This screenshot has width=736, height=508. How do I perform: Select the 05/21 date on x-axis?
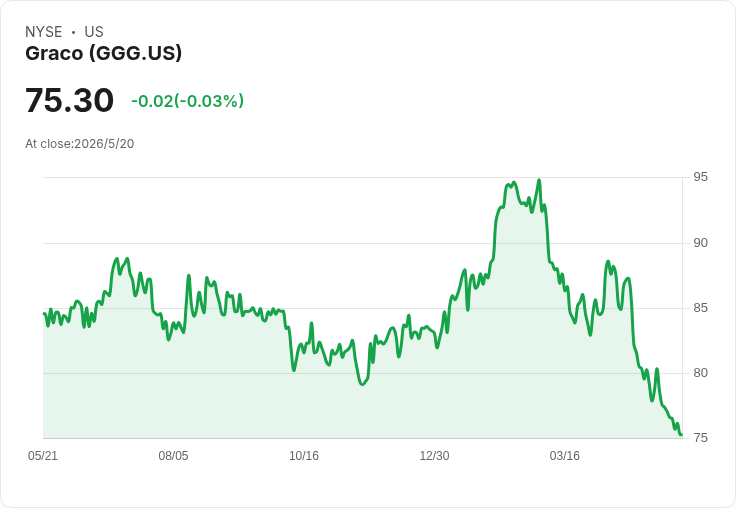[x=43, y=456]
